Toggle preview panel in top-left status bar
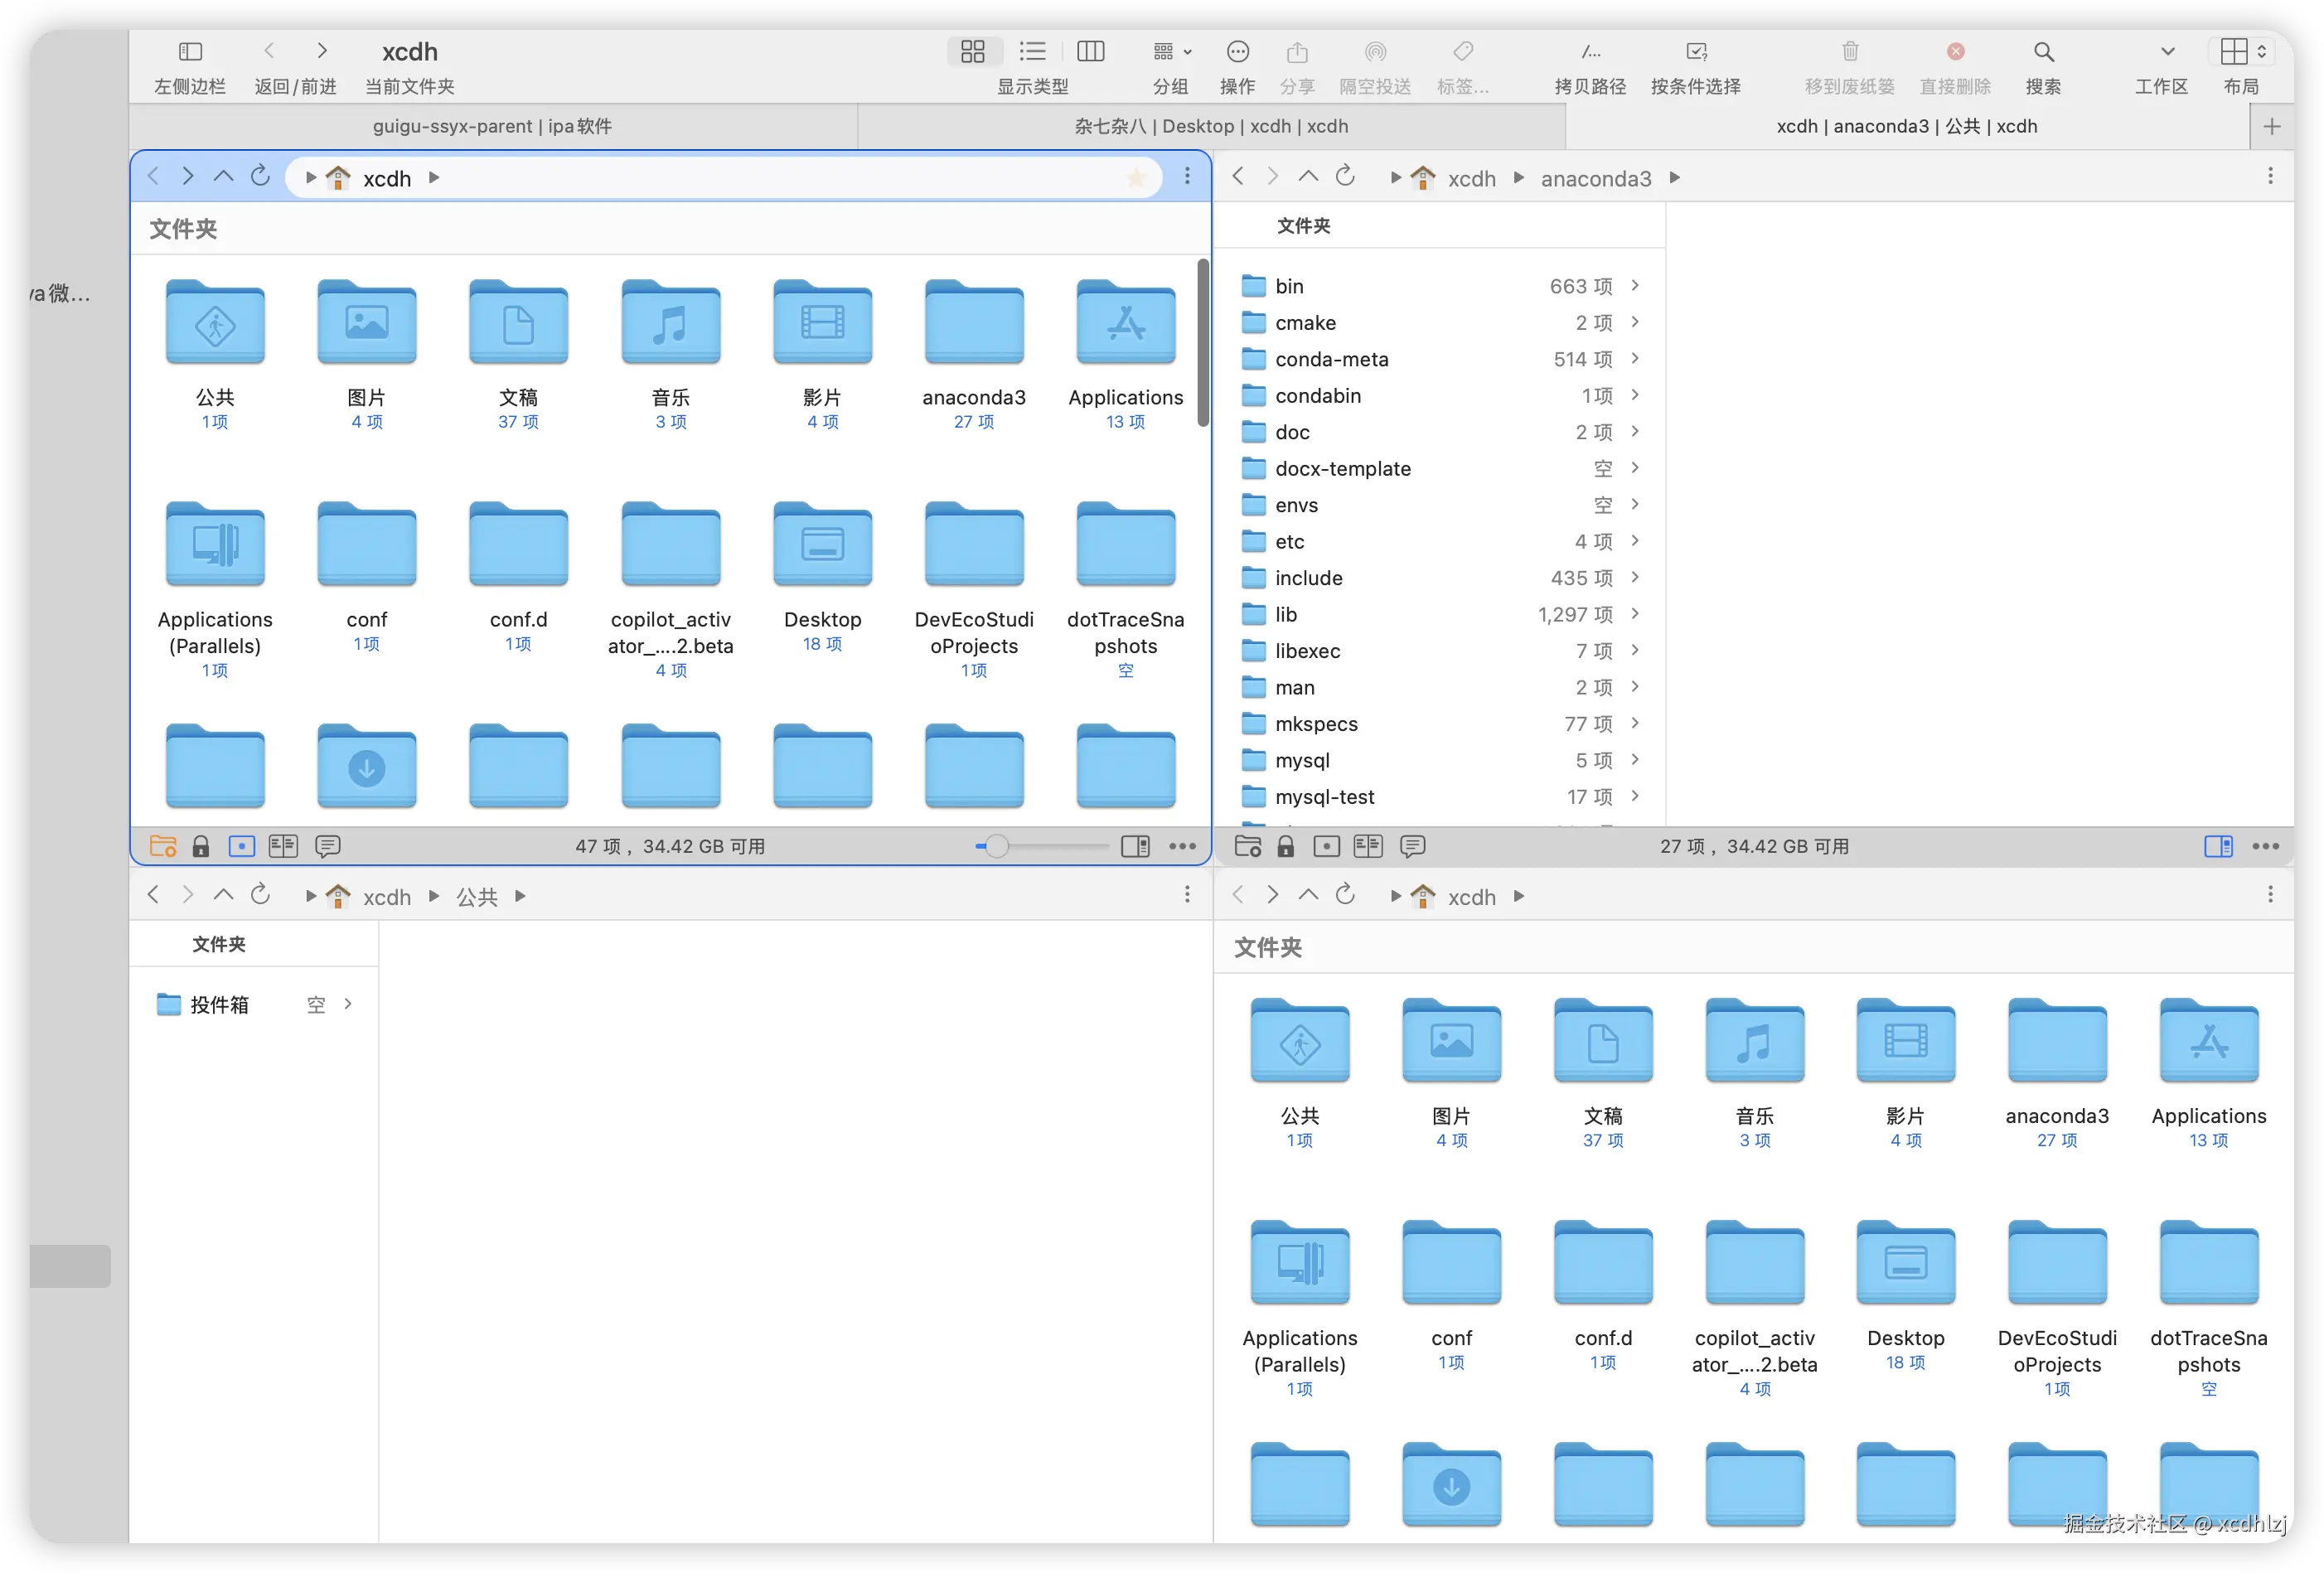The image size is (2324, 1573). tap(1135, 847)
